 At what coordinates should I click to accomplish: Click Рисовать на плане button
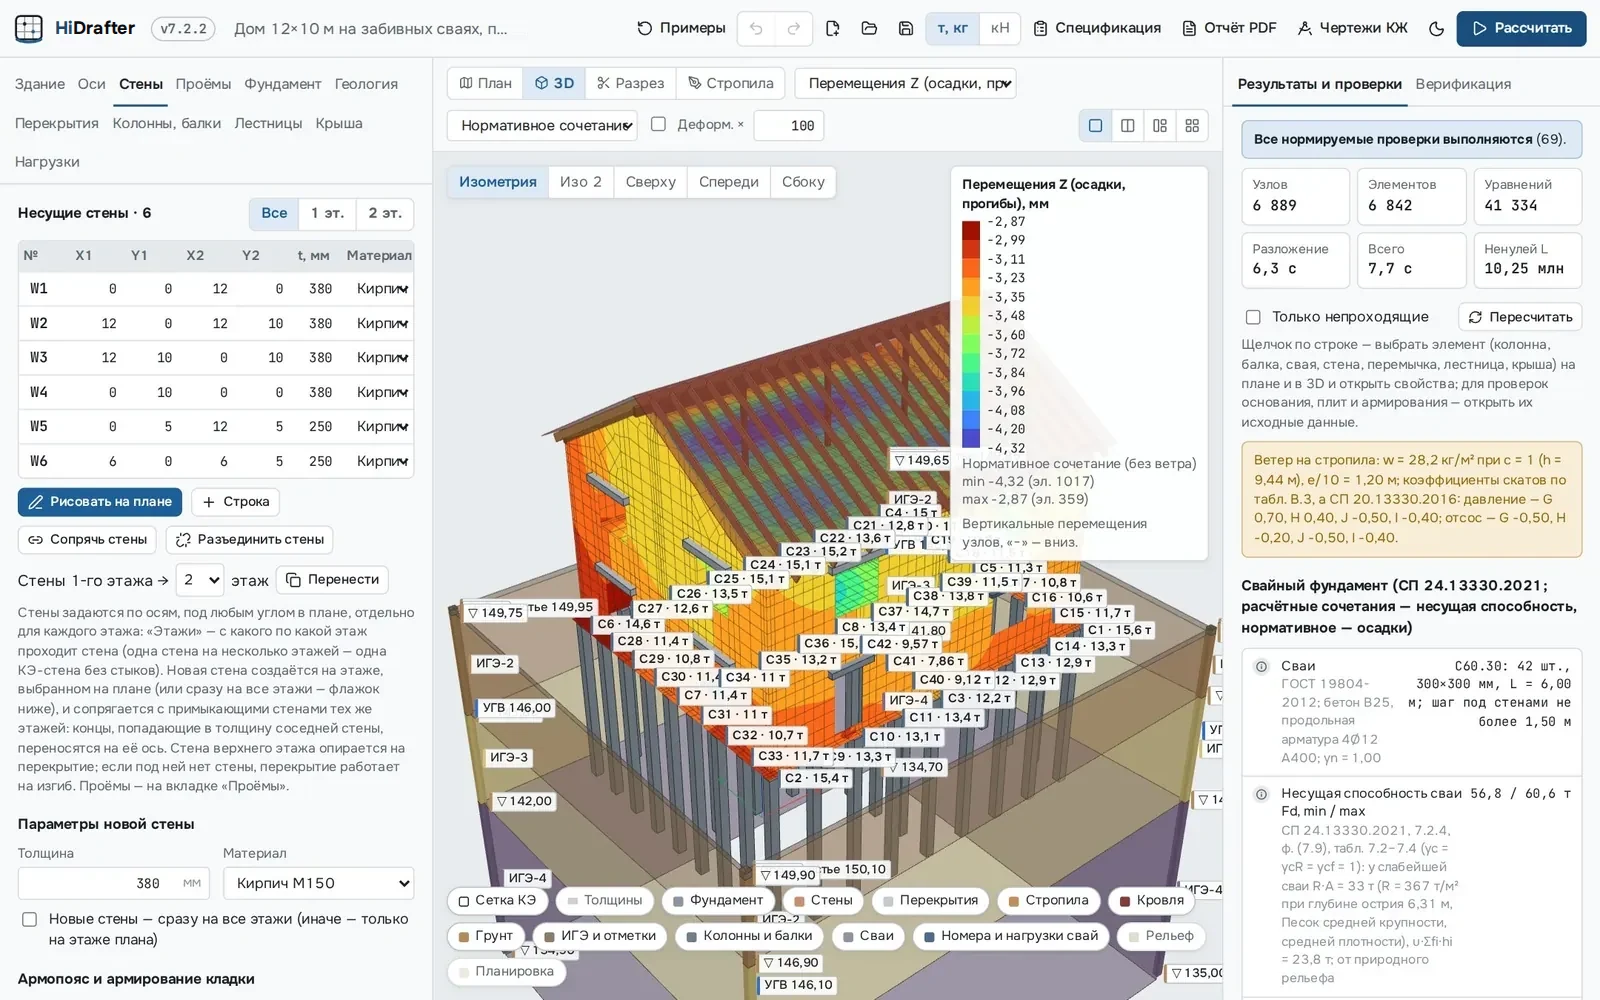coord(100,502)
